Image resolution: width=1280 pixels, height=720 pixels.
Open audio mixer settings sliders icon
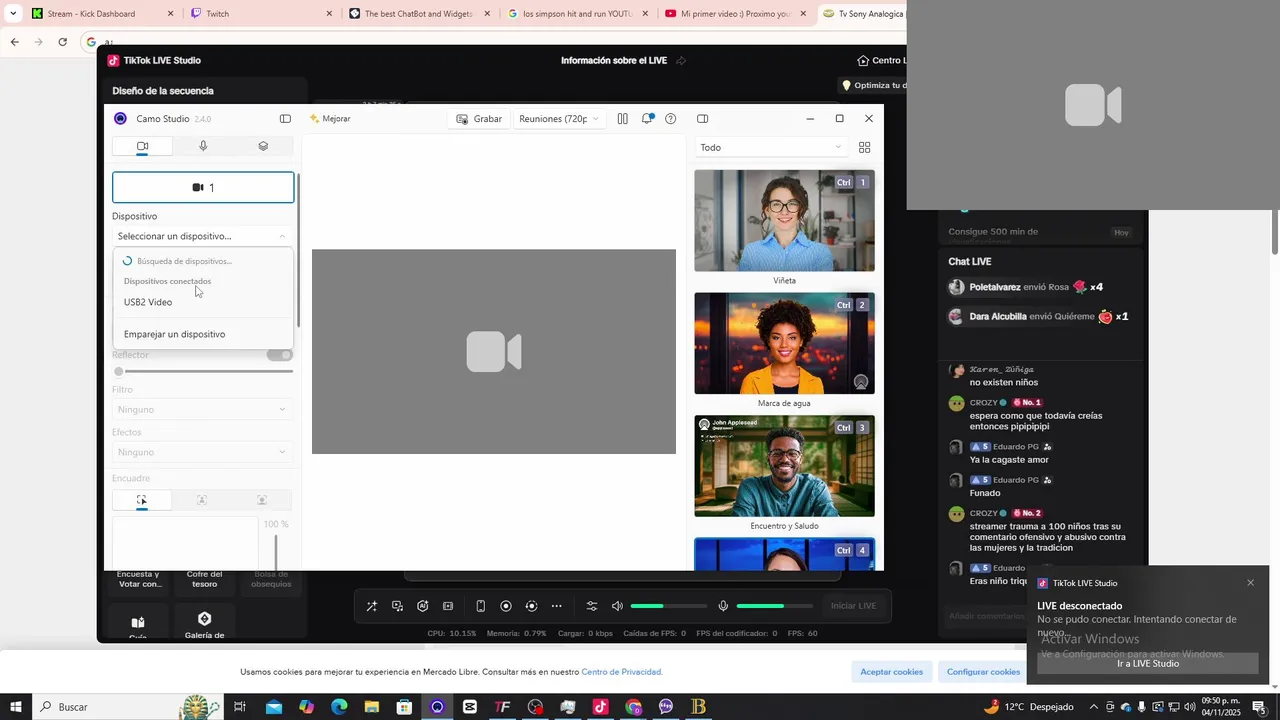pos(592,606)
